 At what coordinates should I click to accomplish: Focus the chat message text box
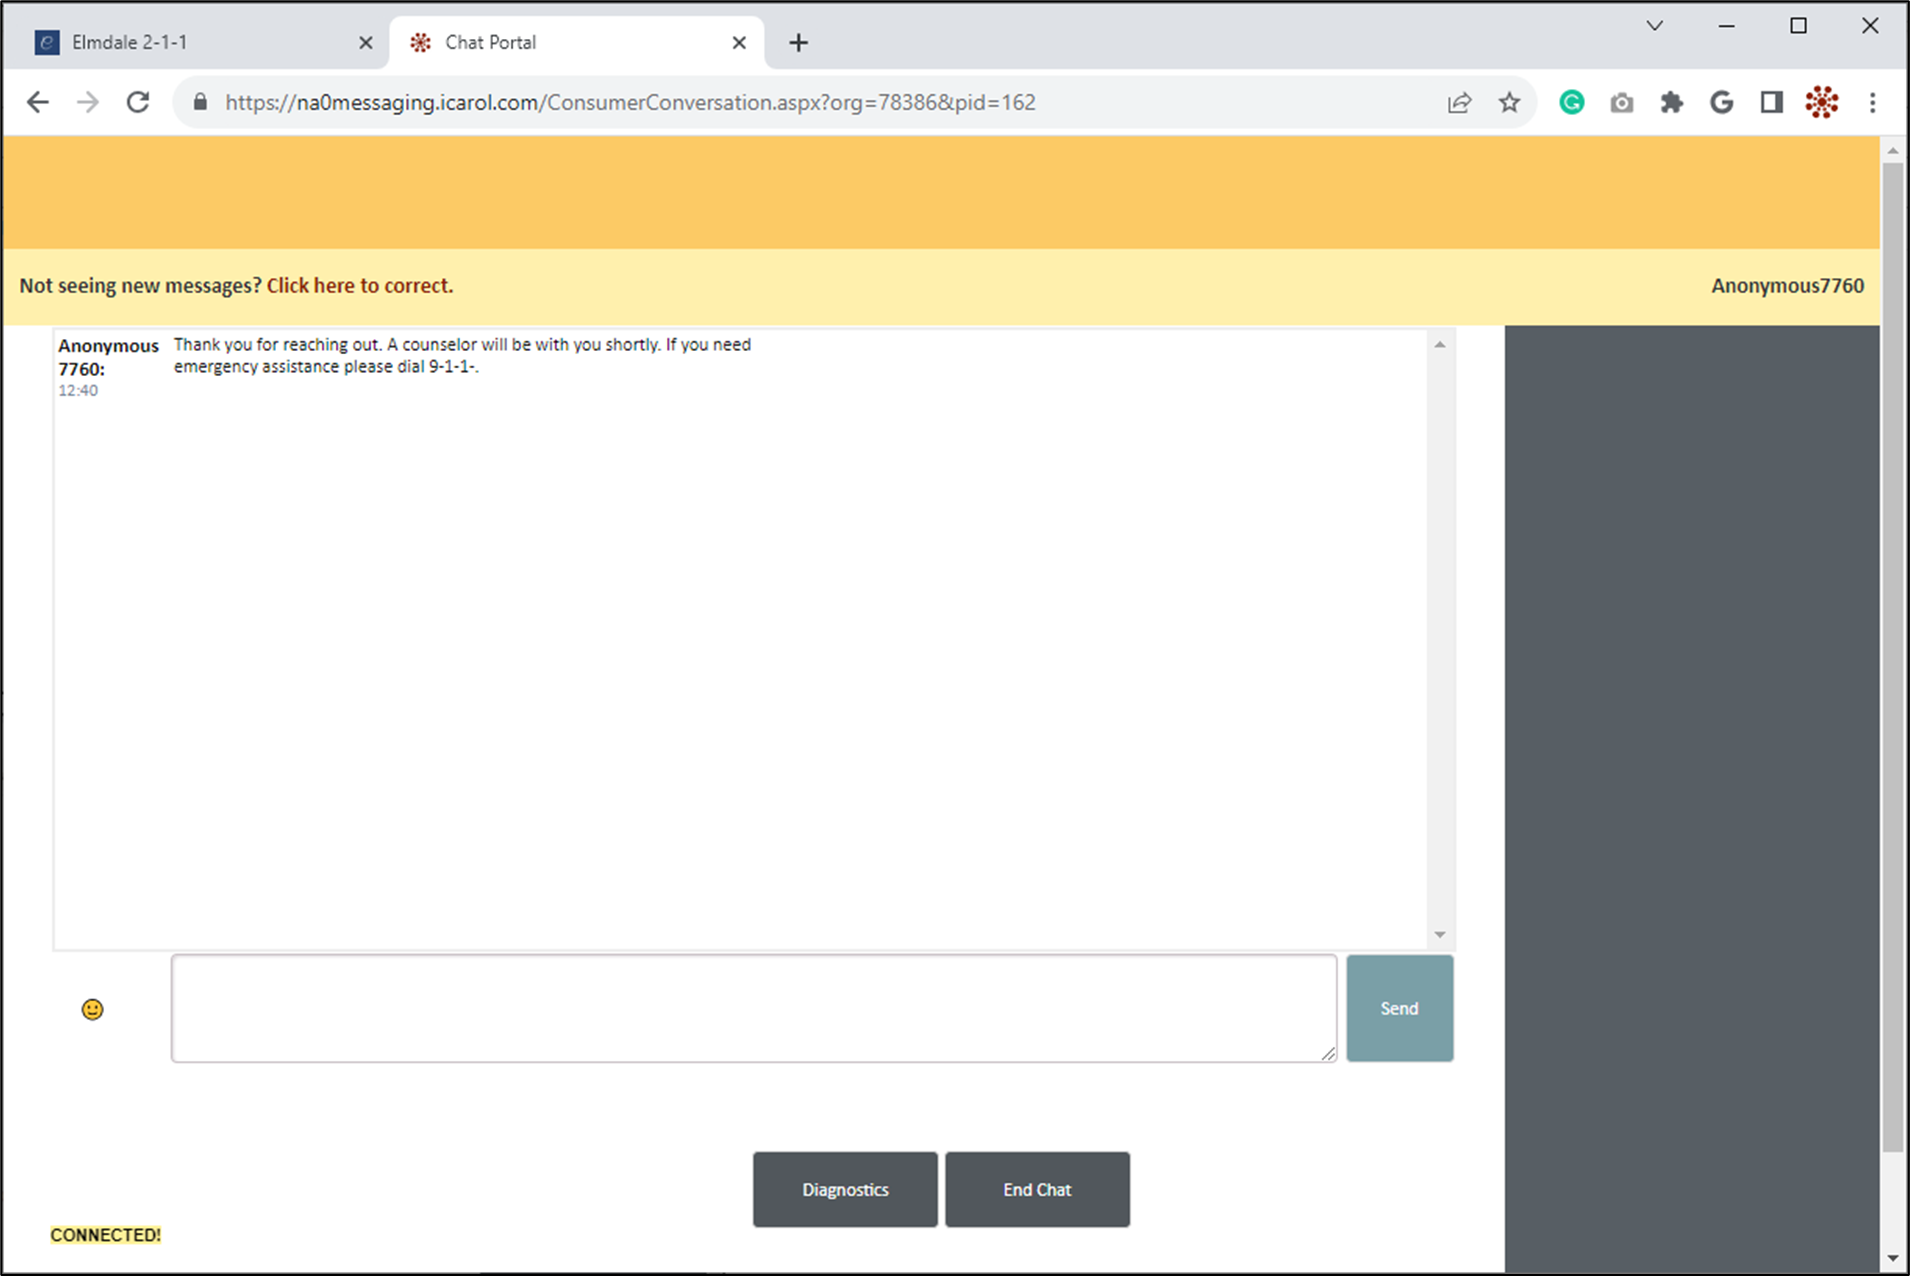click(753, 1008)
